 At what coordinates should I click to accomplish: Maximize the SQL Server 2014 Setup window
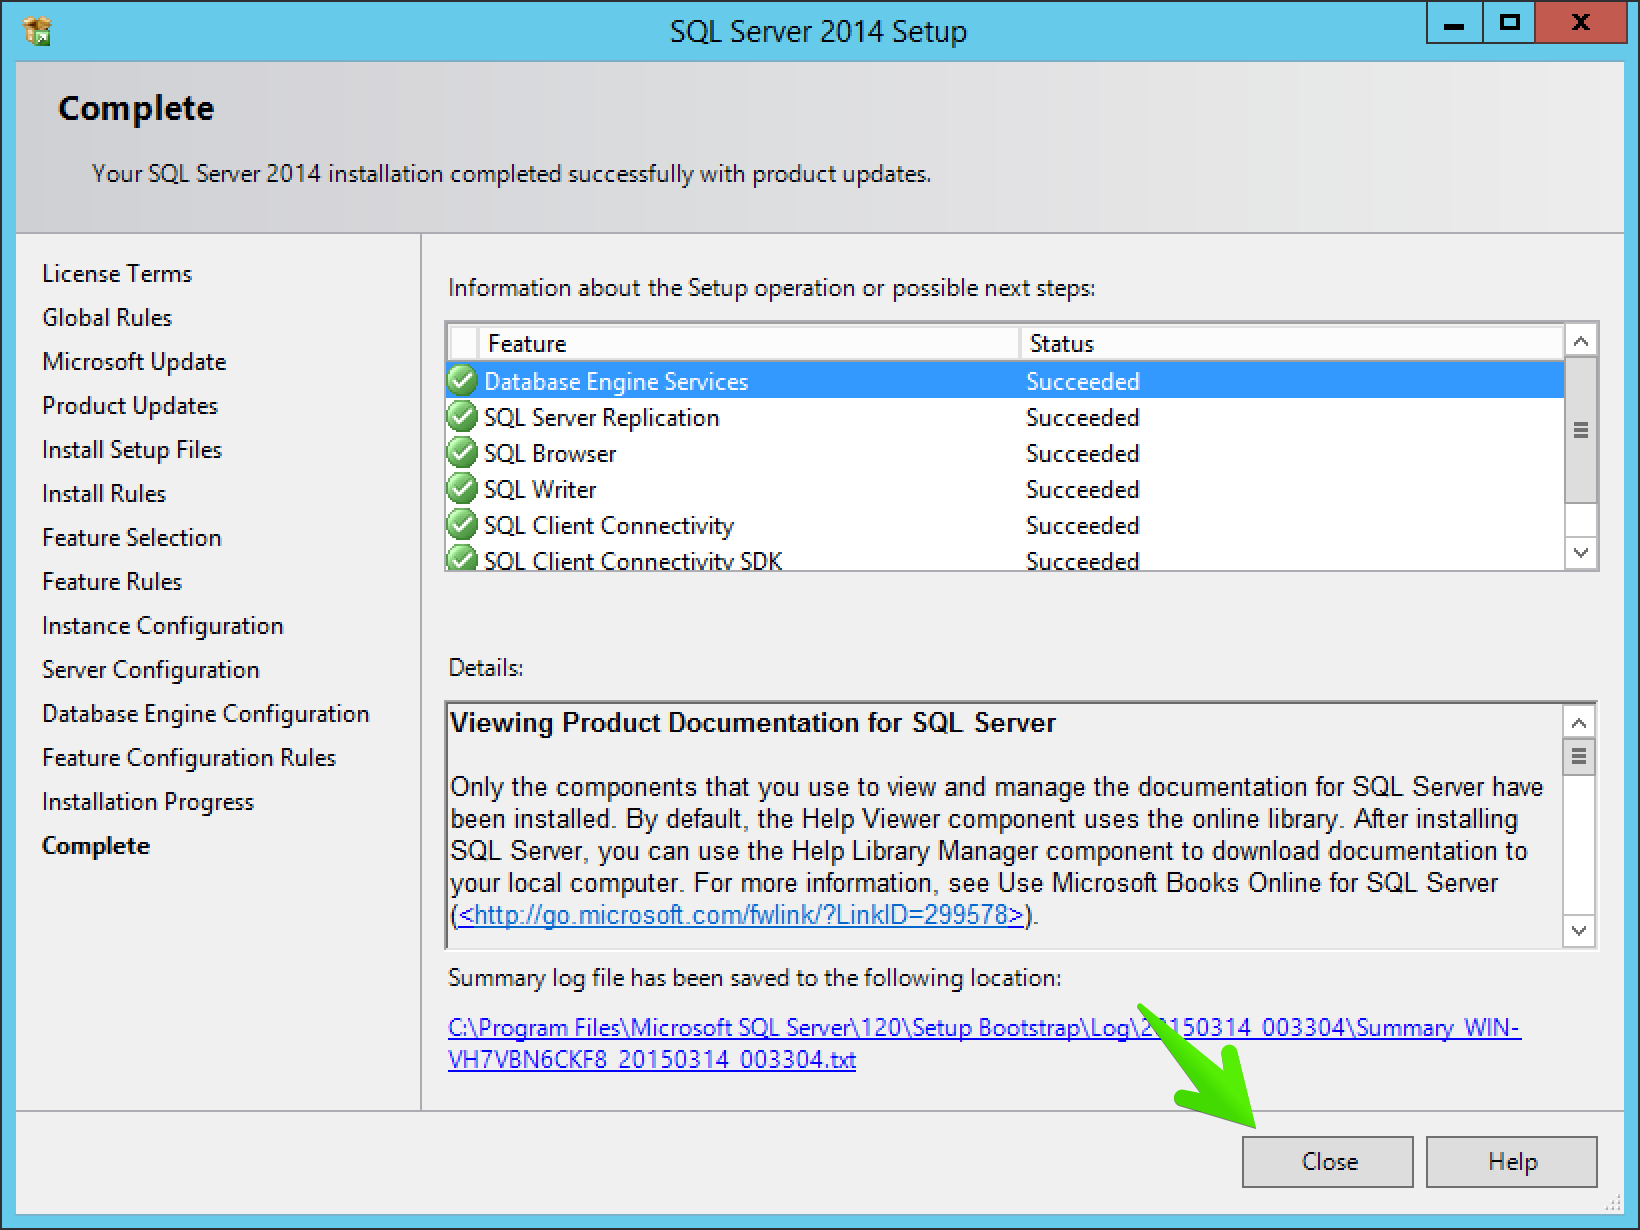click(1510, 25)
